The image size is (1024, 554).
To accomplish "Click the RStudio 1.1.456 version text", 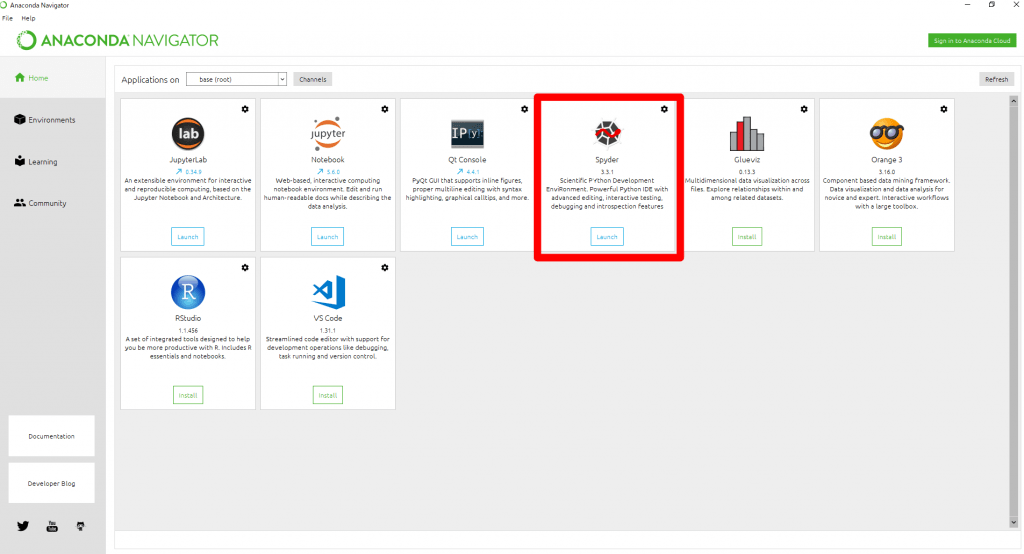I will [x=188, y=331].
